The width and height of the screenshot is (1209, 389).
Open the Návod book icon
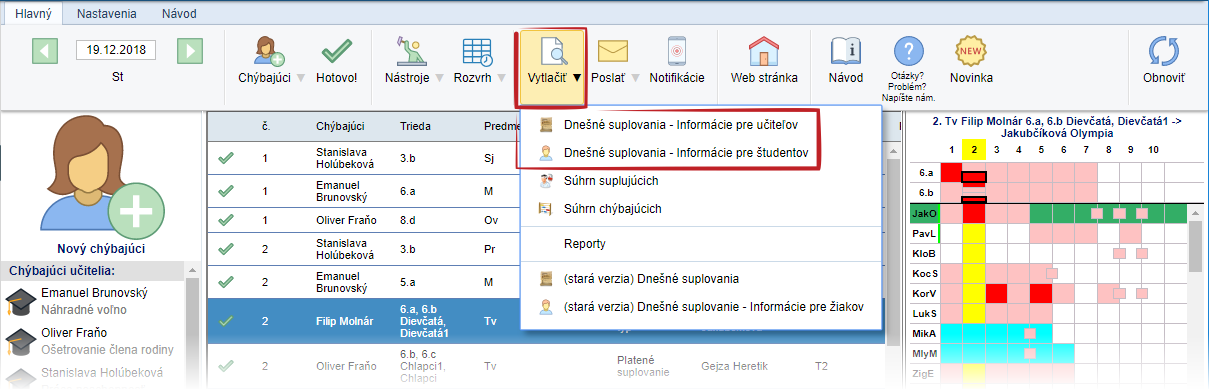[846, 52]
